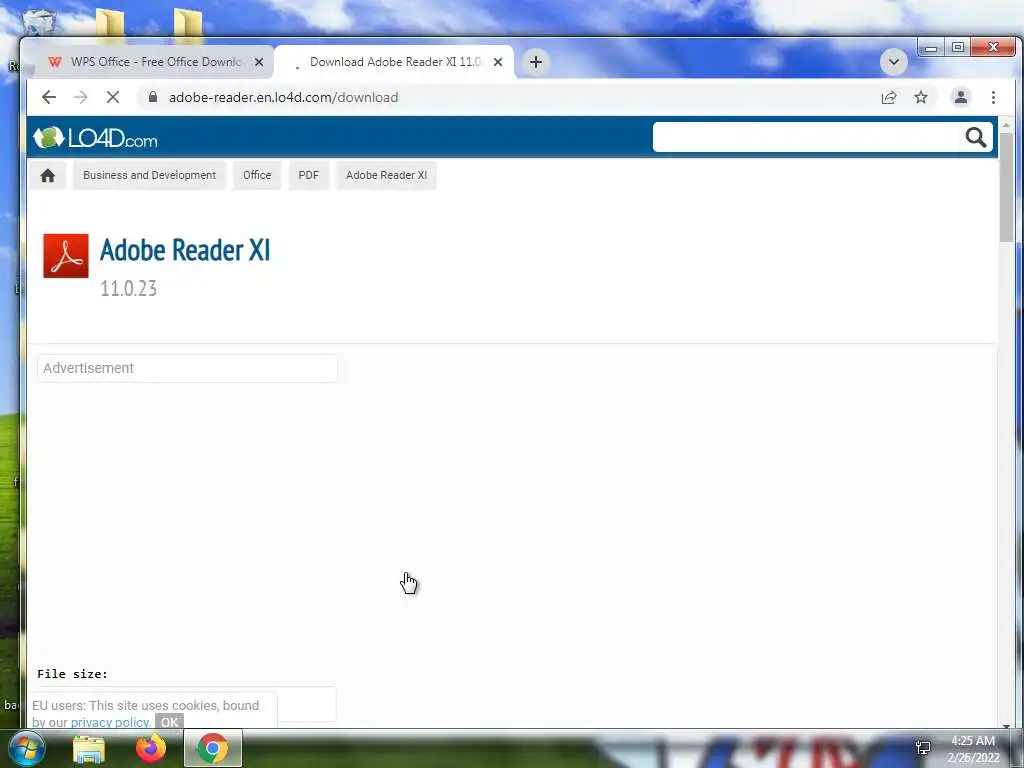Open the Adobe Reader XI breadcrumb

[x=386, y=176]
